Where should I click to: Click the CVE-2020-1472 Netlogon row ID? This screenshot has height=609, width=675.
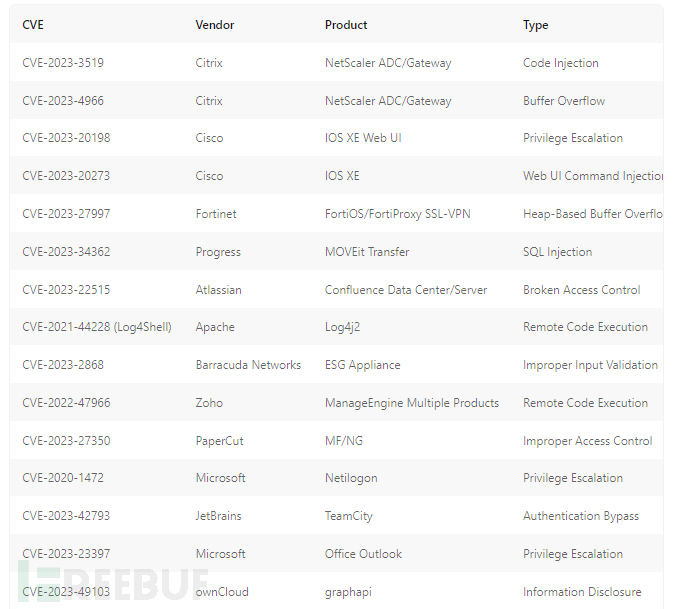[63, 478]
